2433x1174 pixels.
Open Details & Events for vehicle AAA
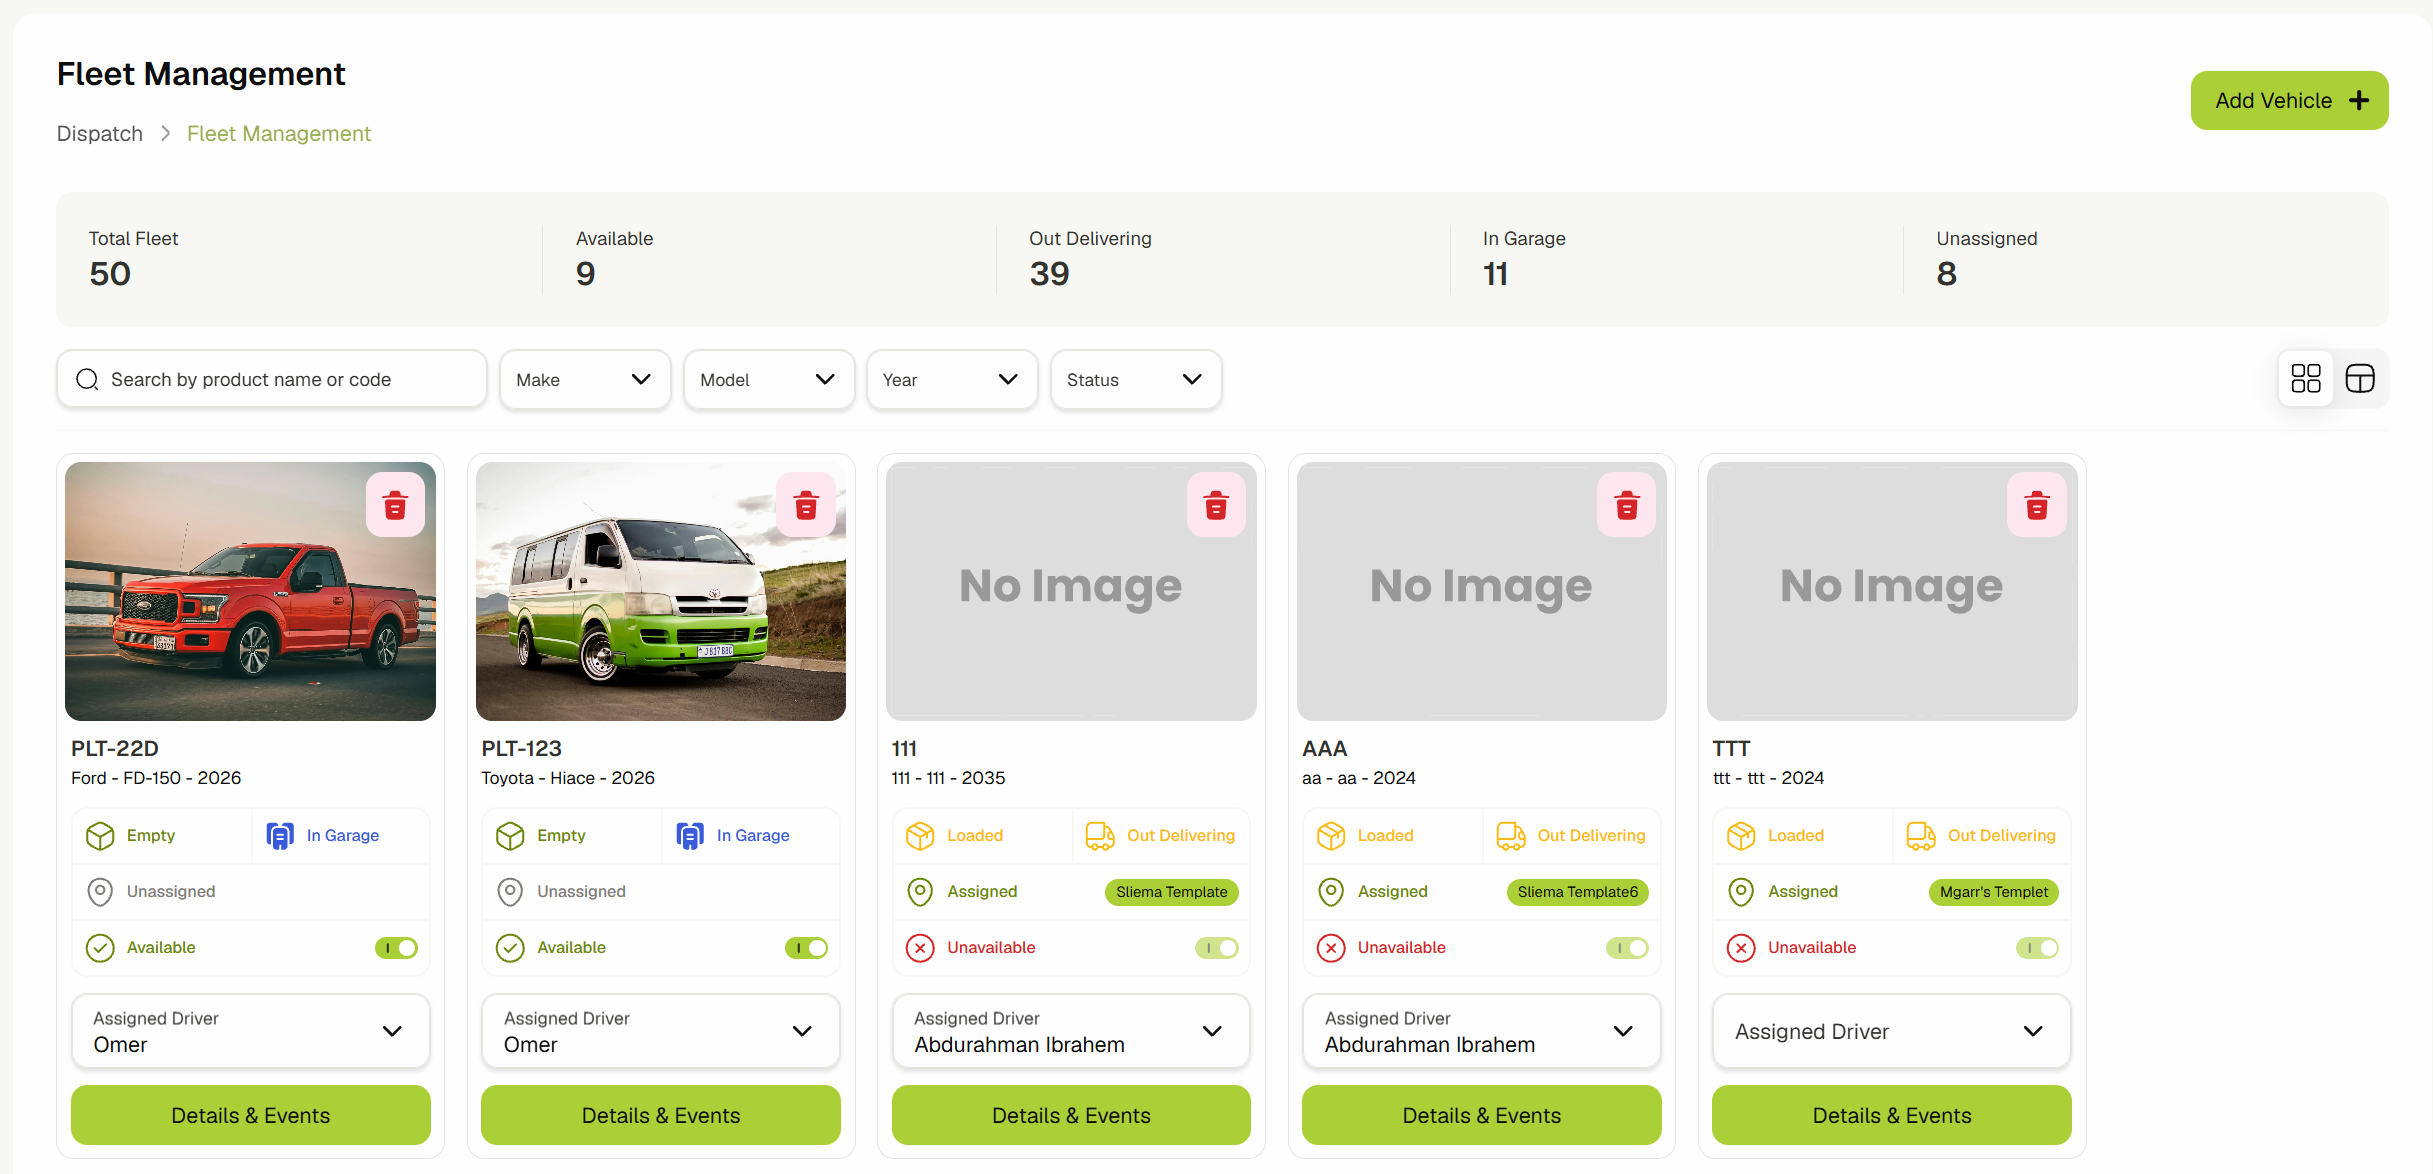[x=1482, y=1115]
